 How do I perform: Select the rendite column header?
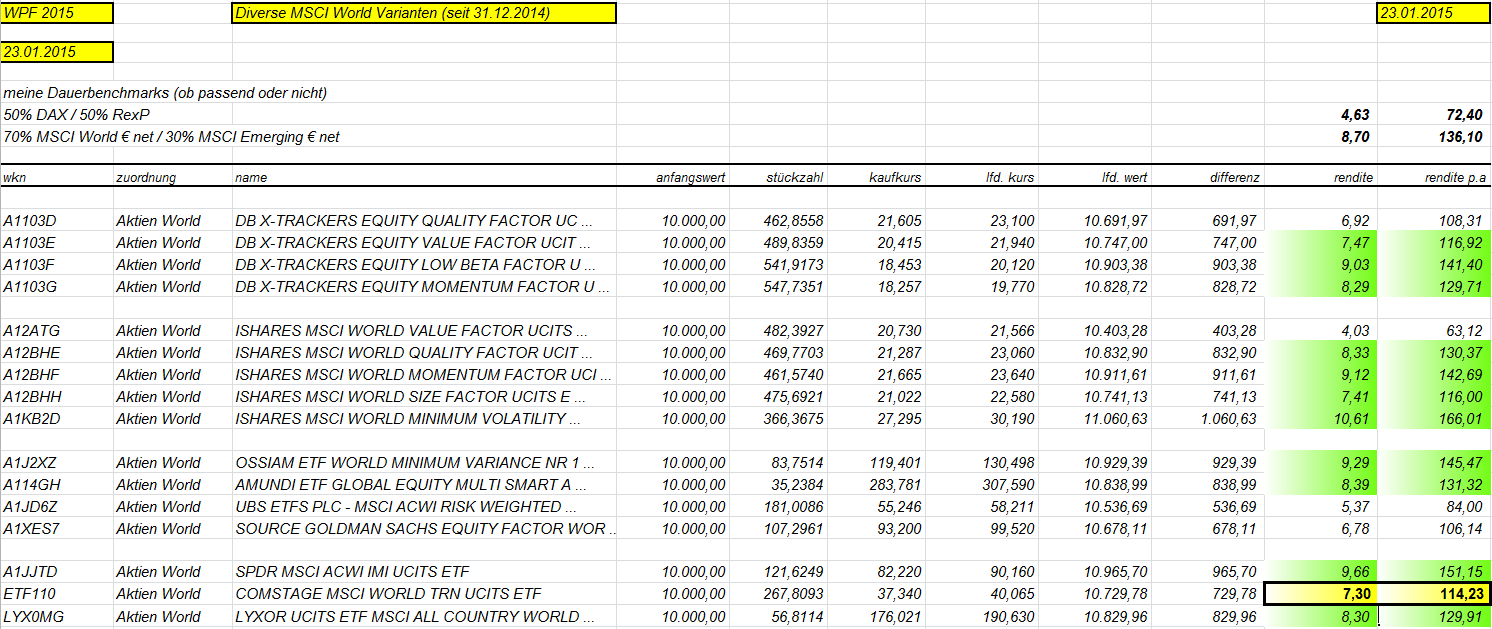pyautogui.click(x=1355, y=177)
